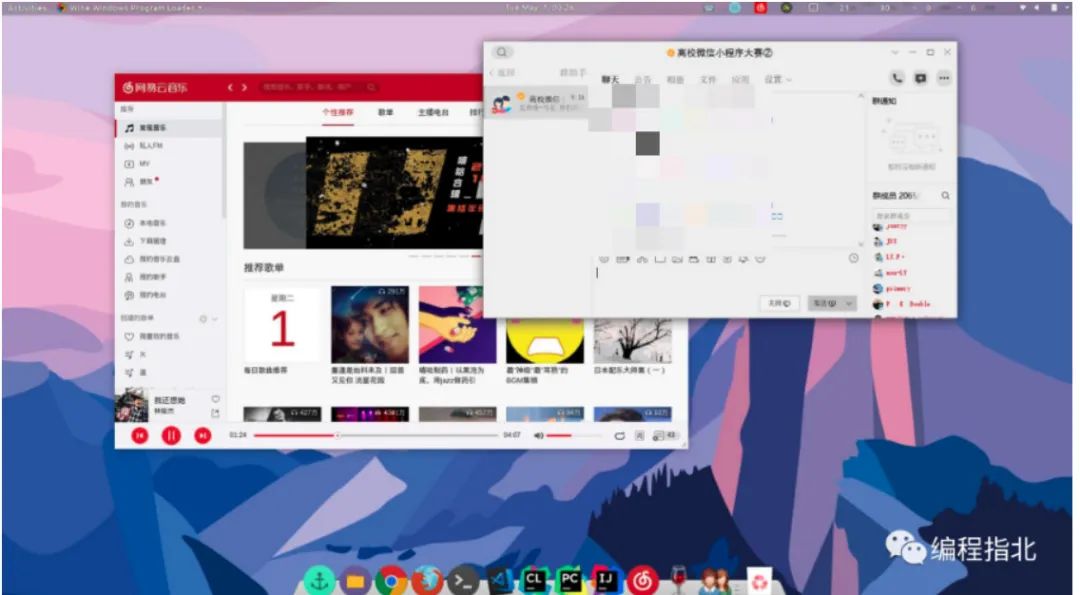
Task: Open 私人FM in NetEase sidebar
Action: click(169, 146)
